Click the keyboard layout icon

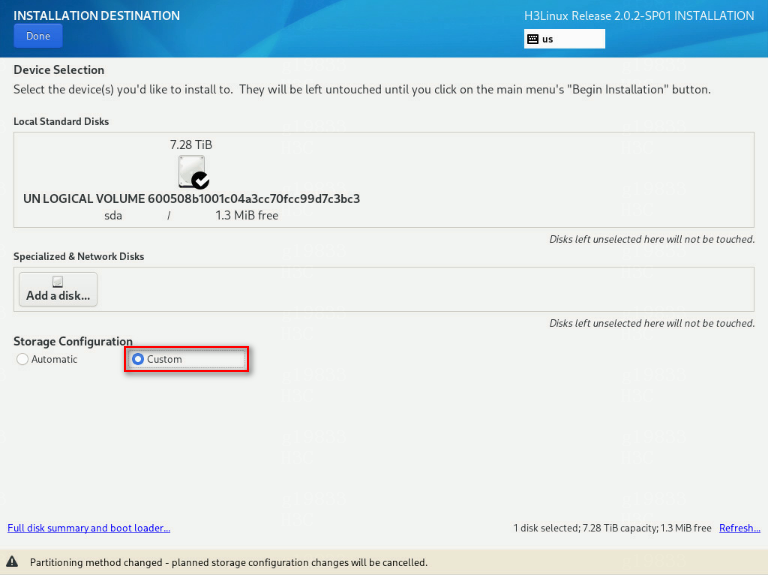click(533, 39)
